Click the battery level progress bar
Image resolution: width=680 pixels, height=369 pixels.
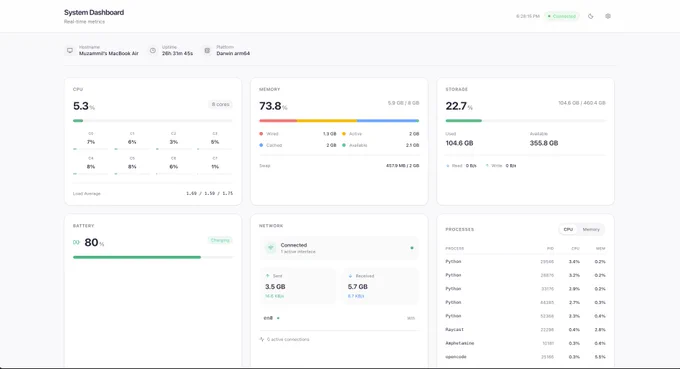click(x=153, y=257)
